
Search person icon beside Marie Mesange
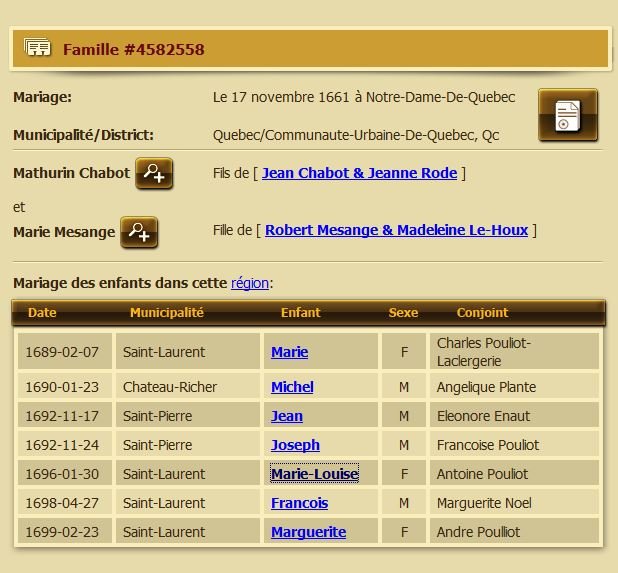click(x=139, y=232)
